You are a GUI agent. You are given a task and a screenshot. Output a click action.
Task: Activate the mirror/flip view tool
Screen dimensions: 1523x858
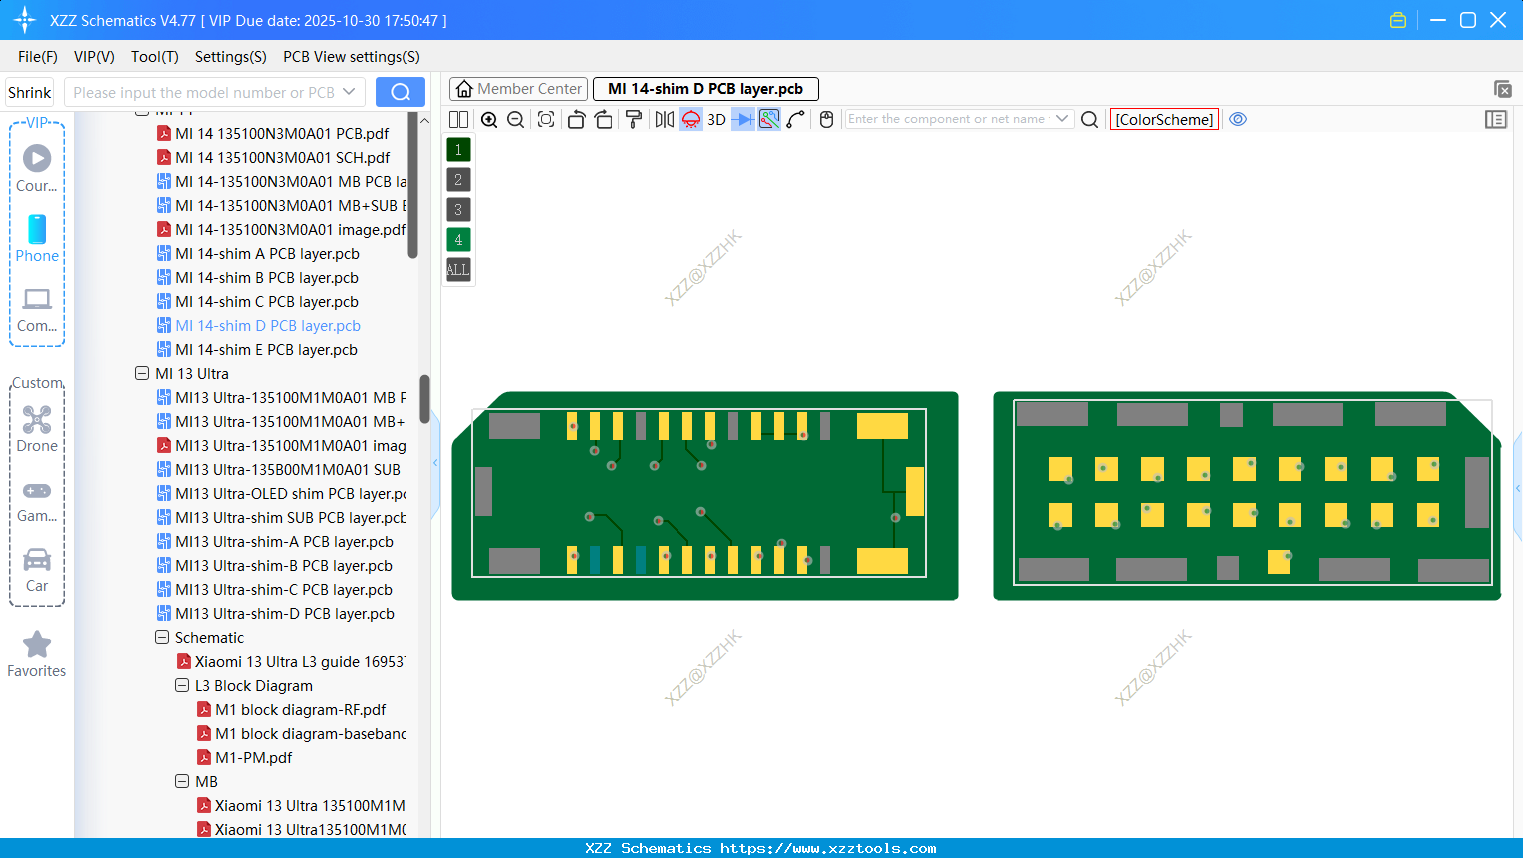pyautogui.click(x=664, y=119)
